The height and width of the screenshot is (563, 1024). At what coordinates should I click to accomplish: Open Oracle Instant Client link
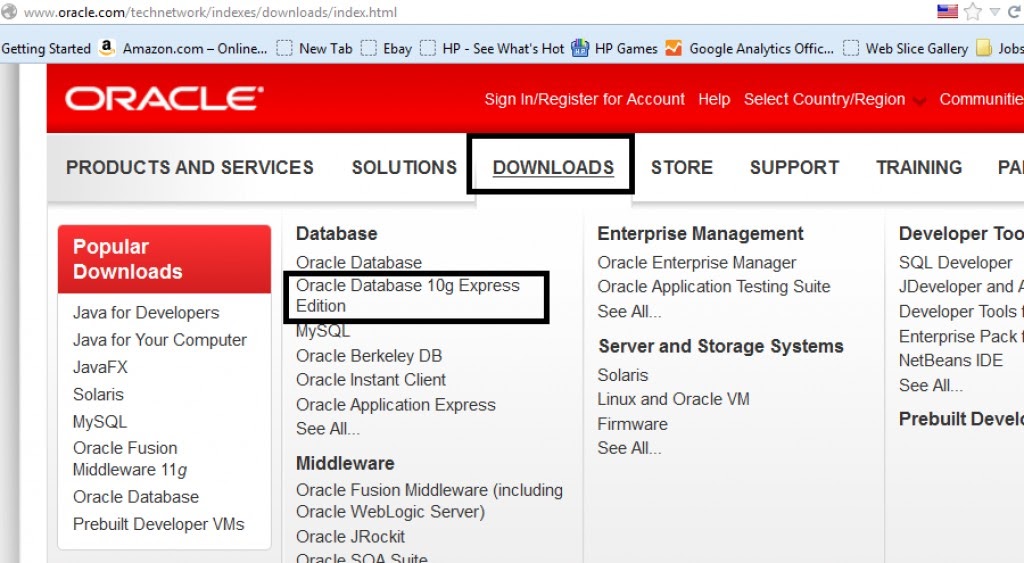[x=370, y=380]
